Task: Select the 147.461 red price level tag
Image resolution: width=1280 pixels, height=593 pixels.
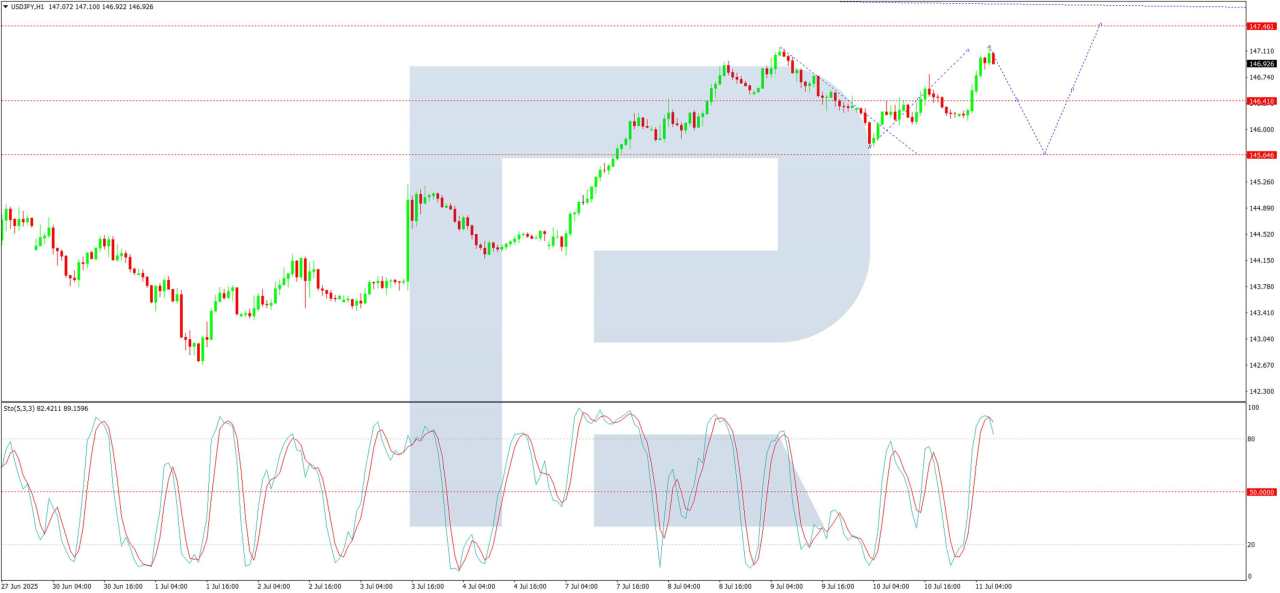Action: point(1261,26)
